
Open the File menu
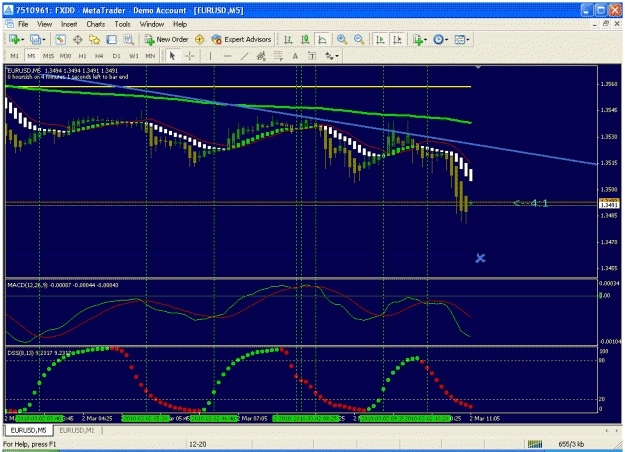pyautogui.click(x=23, y=24)
